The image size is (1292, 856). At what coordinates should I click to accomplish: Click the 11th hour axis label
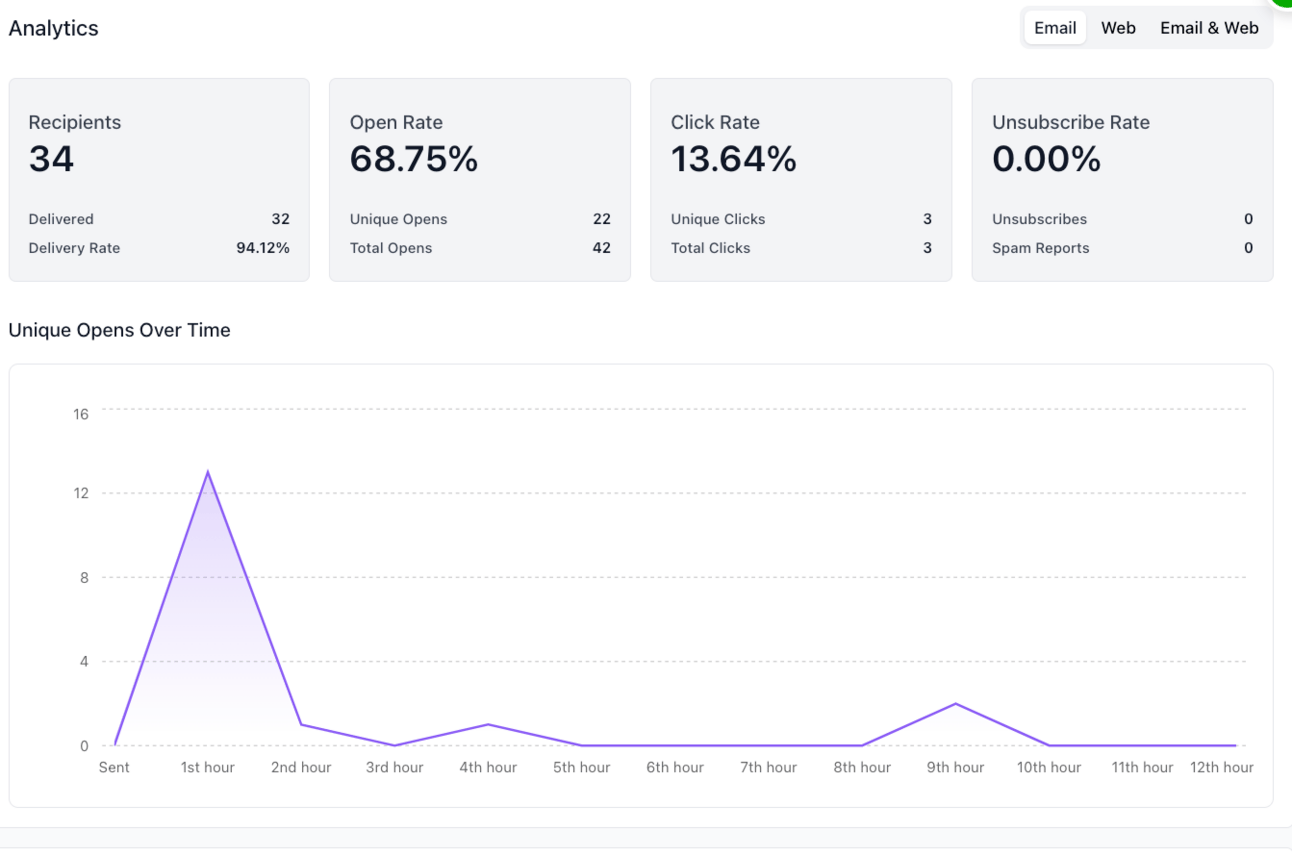[1143, 767]
